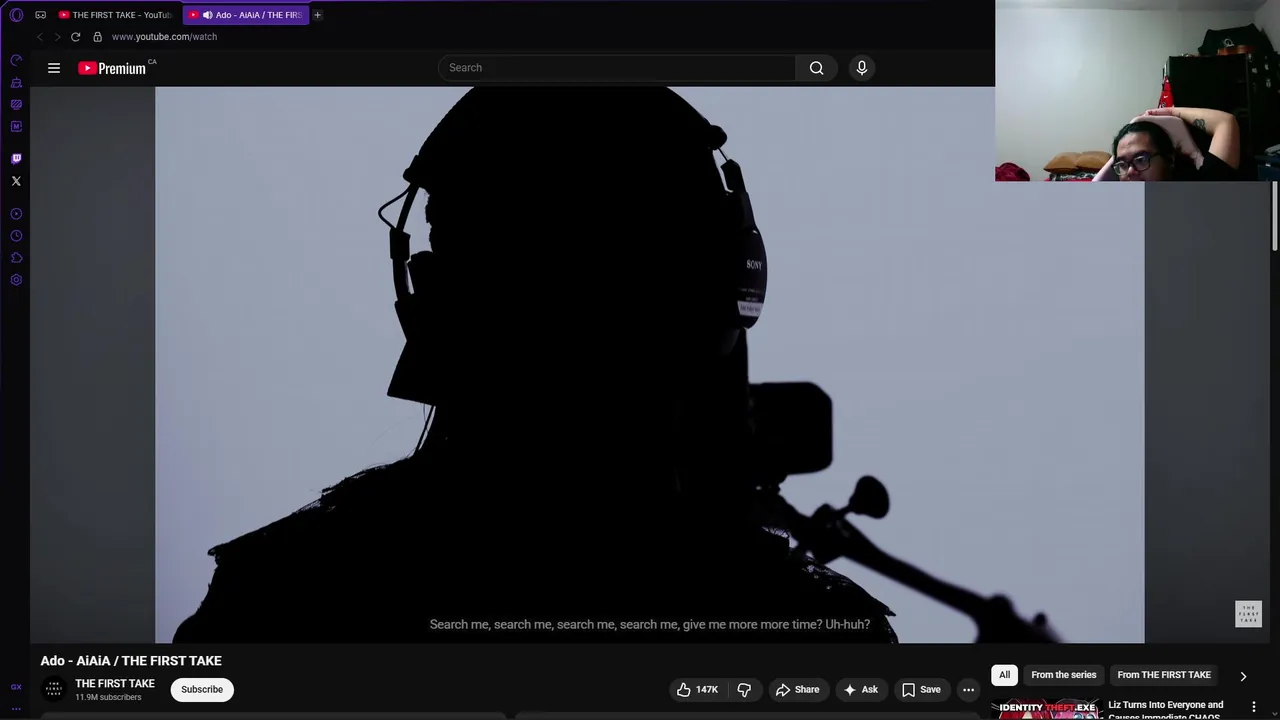
Task: Open THE FIRST TAKE channel name link
Action: pos(115,684)
